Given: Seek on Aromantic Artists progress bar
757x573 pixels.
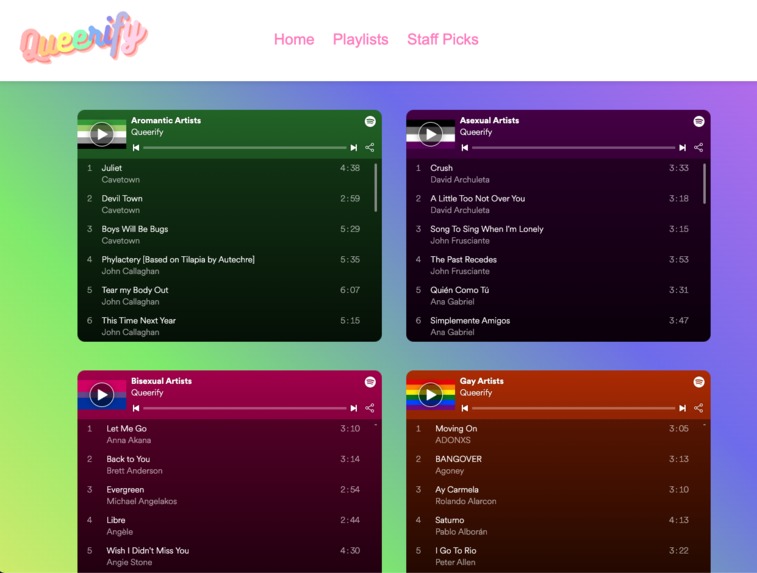Looking at the screenshot, I should pos(245,148).
